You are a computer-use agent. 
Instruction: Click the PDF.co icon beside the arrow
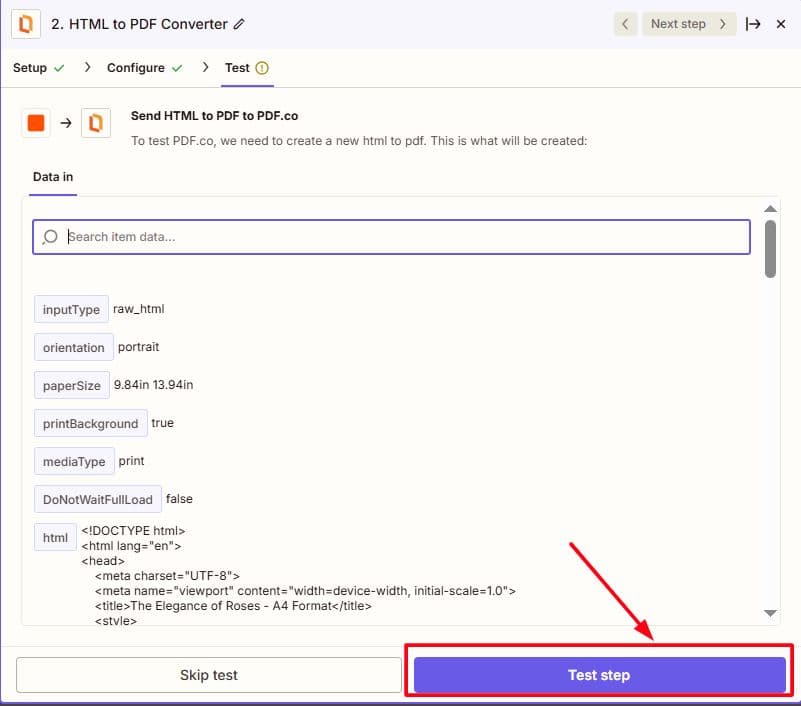[96, 123]
